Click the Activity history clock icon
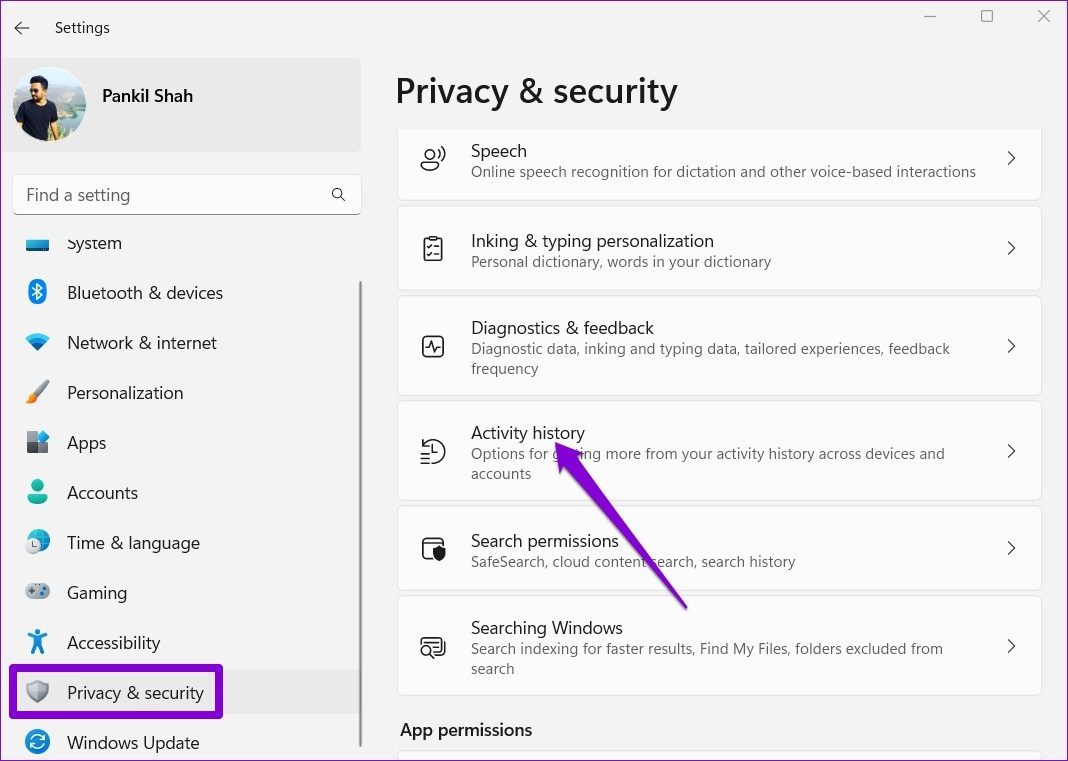Image resolution: width=1068 pixels, height=761 pixels. tap(432, 452)
